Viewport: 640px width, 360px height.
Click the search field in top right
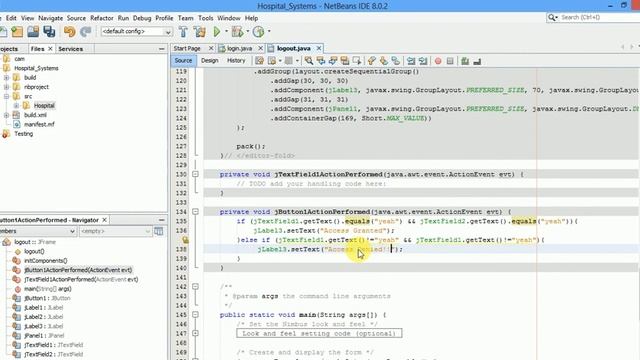pos(599,17)
